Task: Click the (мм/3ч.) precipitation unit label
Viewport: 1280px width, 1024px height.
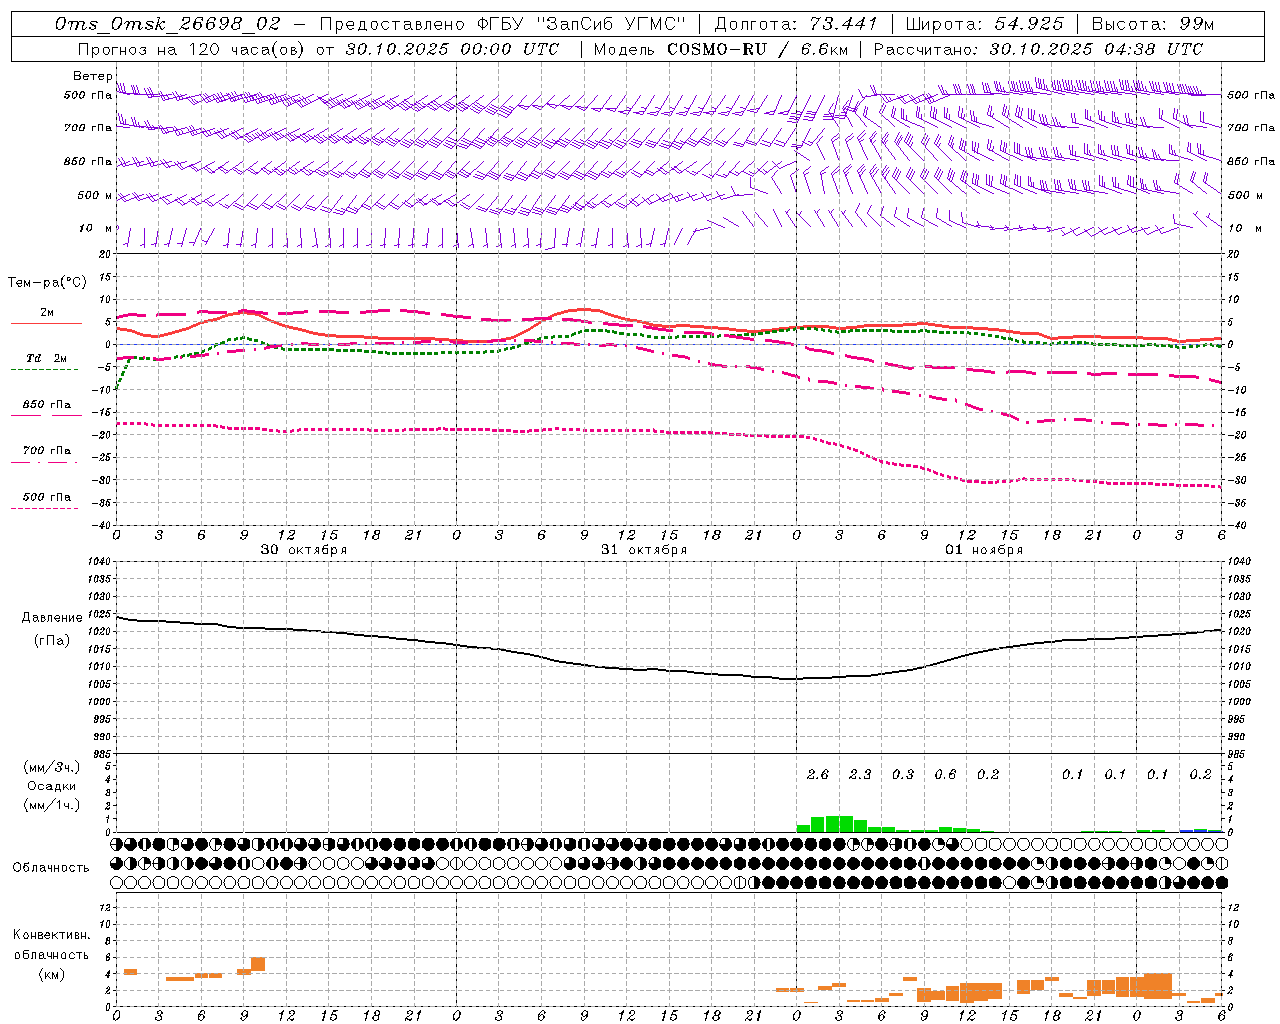Action: point(51,767)
